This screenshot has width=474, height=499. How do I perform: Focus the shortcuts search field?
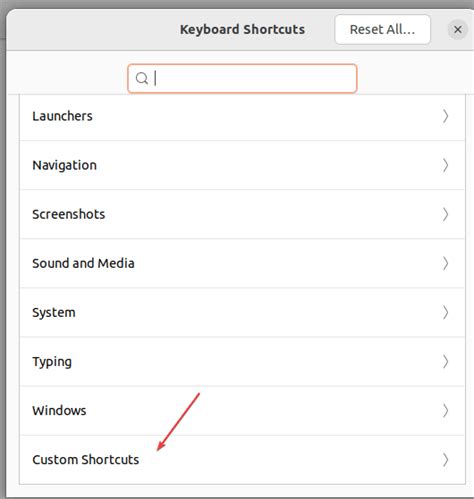pyautogui.click(x=242, y=79)
